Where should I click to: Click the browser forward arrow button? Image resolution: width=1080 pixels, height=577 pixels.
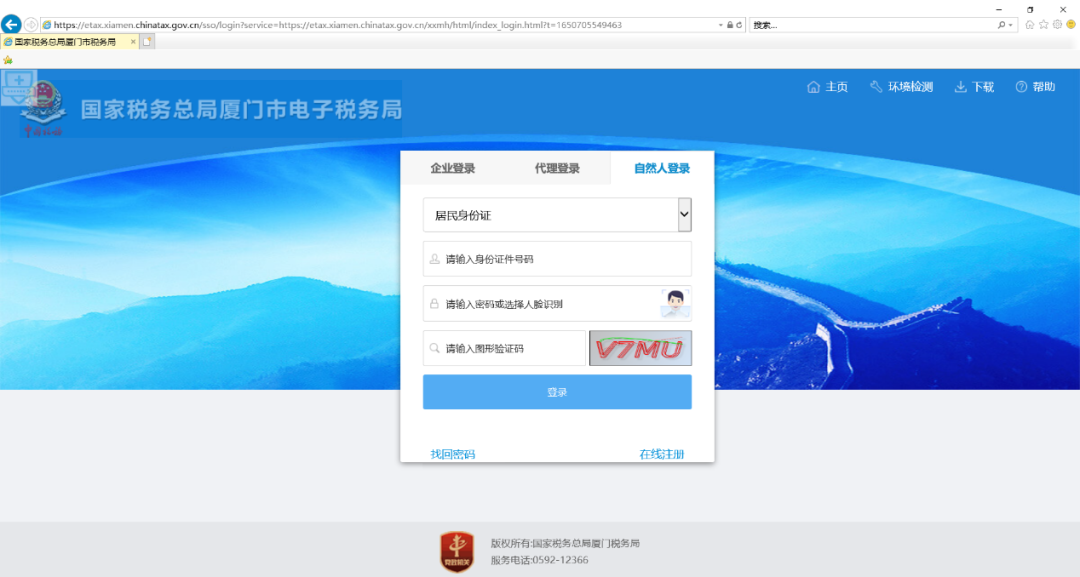[x=31, y=25]
